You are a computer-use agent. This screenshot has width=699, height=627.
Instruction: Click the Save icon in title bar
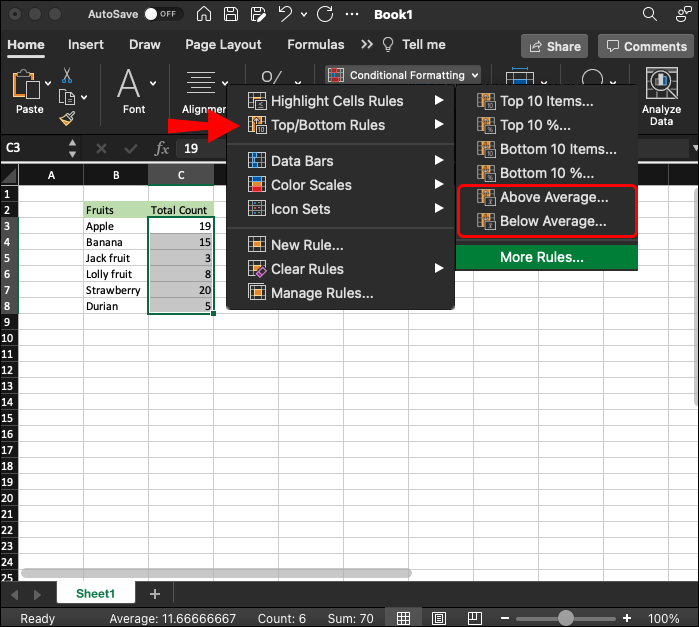231,15
